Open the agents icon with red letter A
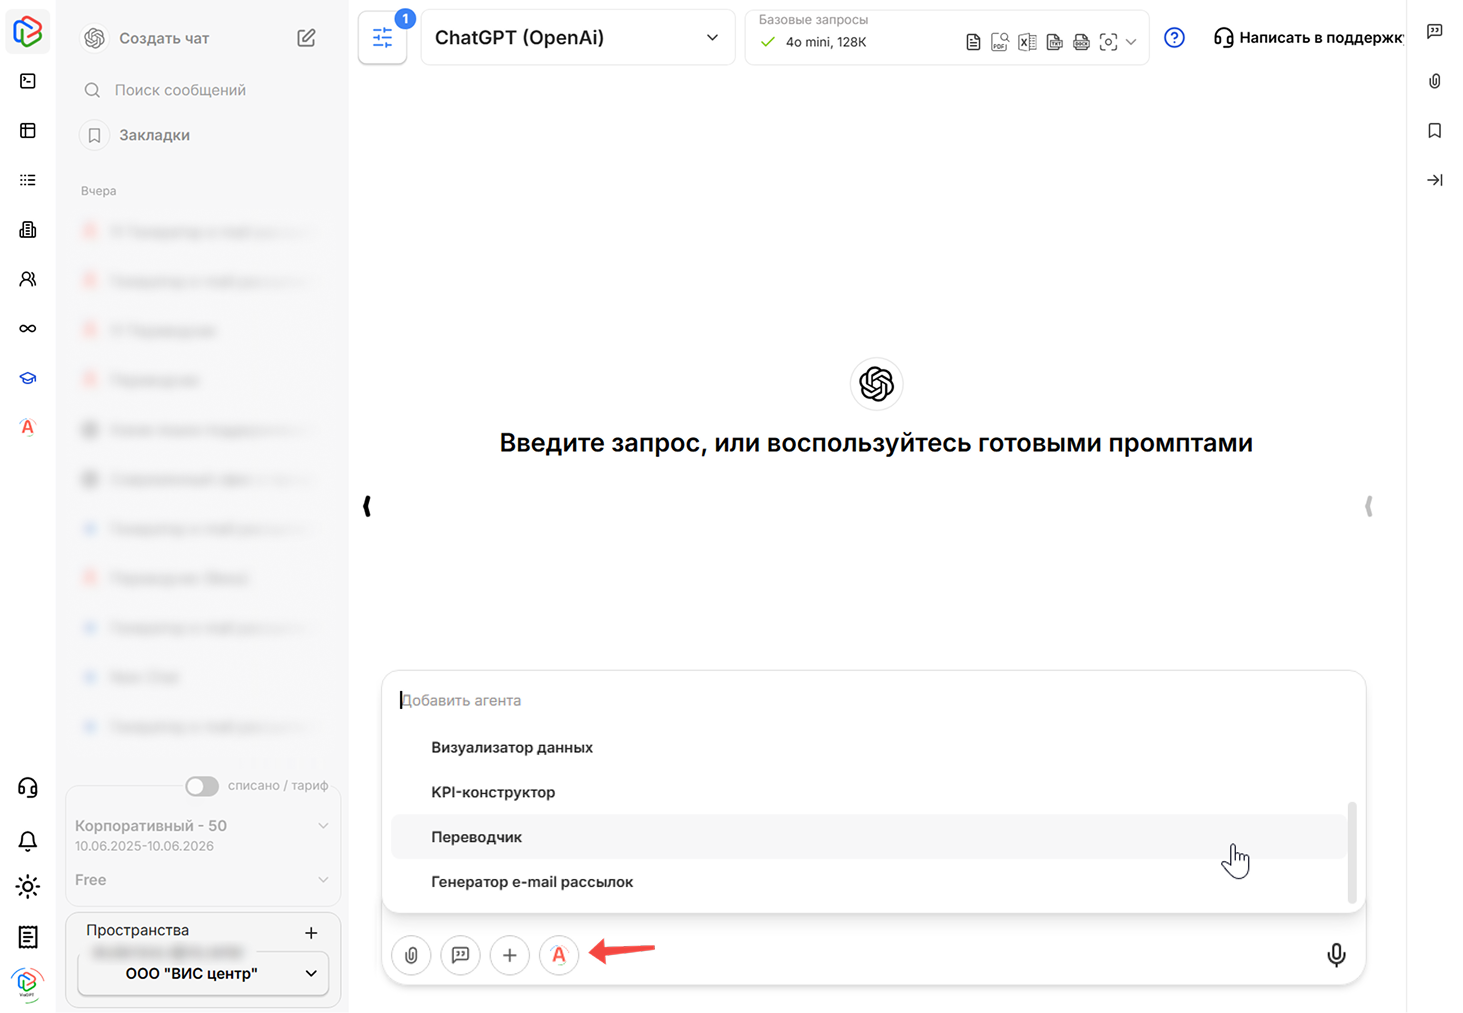Image resolution: width=1463 pixels, height=1013 pixels. click(x=559, y=955)
